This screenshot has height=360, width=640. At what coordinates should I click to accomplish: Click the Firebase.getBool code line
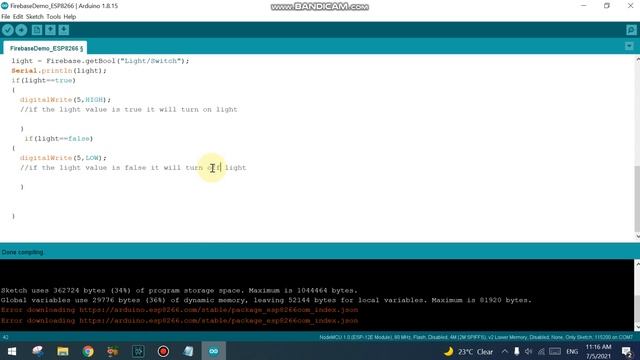click(100, 61)
